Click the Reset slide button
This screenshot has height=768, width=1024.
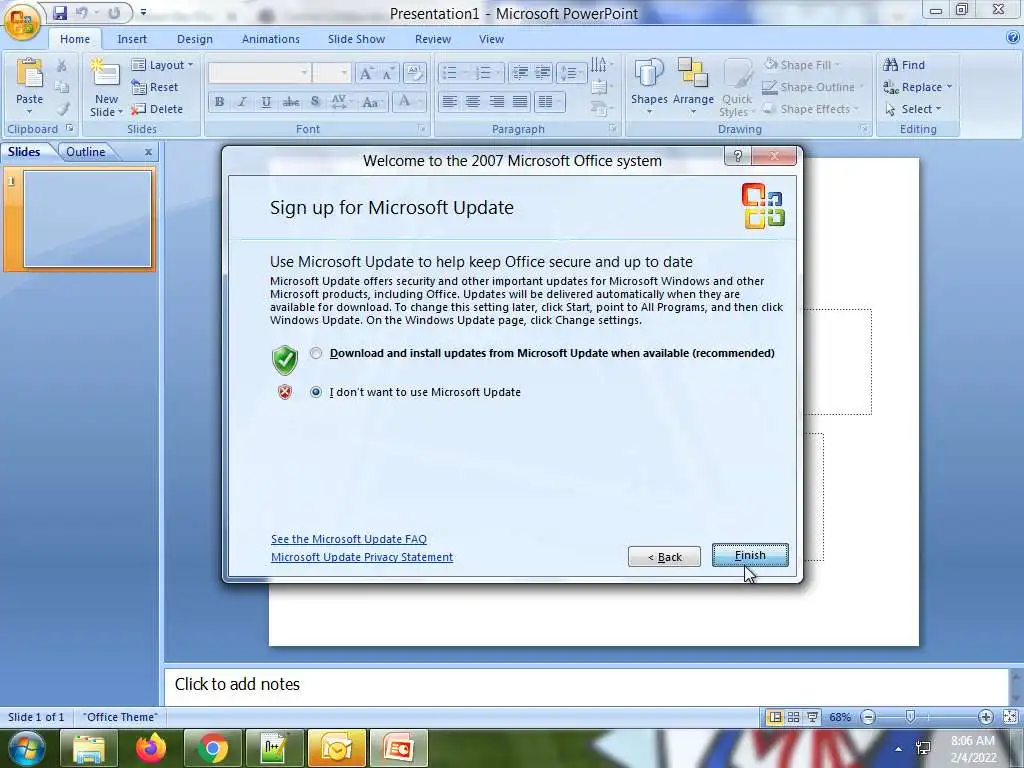(155, 87)
